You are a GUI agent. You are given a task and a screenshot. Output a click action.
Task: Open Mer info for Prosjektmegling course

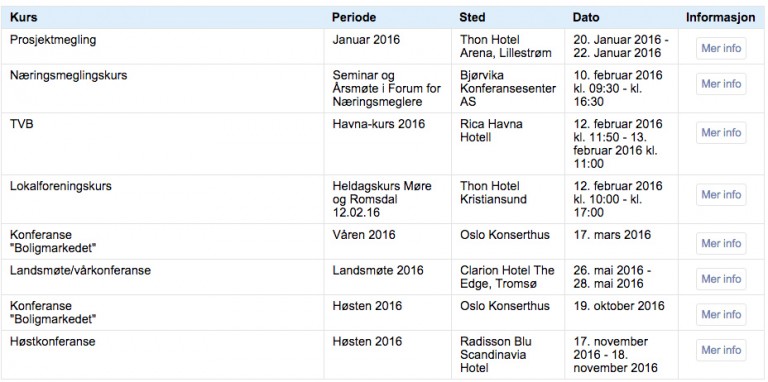[721, 48]
